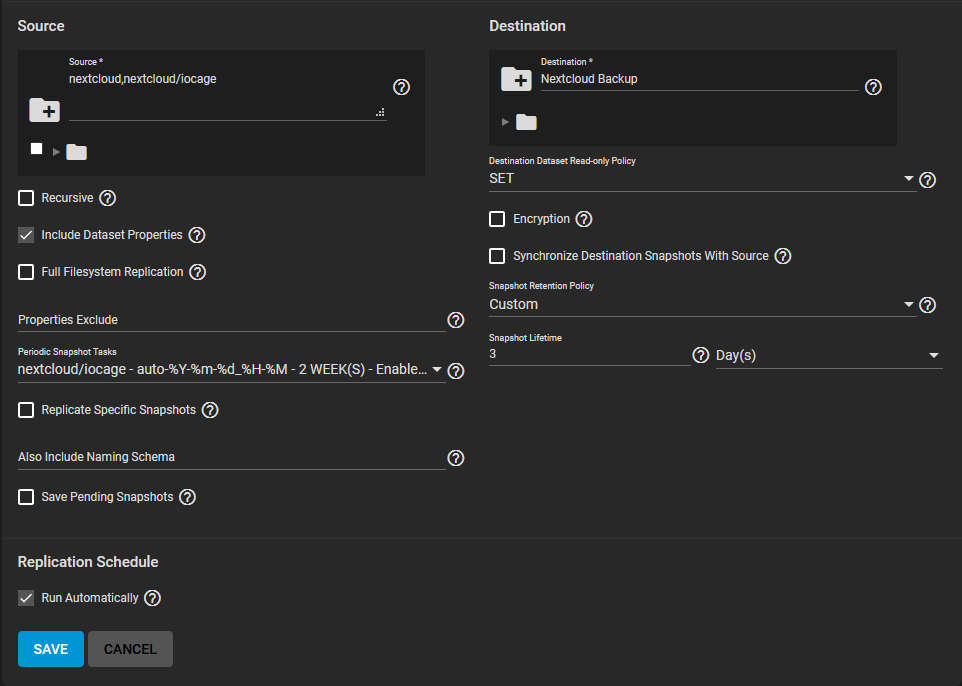Image resolution: width=962 pixels, height=686 pixels.
Task: Uncheck Include Dataset Properties
Action: click(26, 235)
